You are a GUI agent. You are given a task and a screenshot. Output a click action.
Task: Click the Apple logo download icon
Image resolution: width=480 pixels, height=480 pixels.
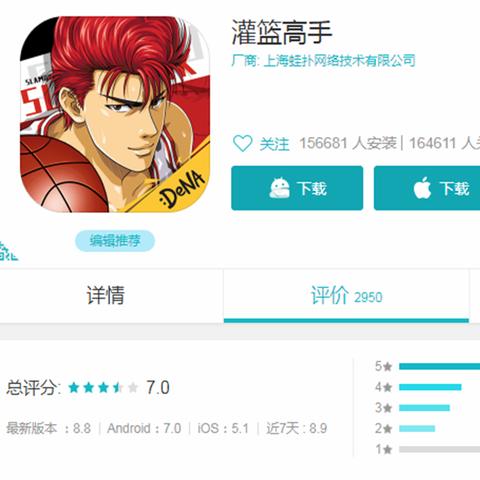coord(422,188)
